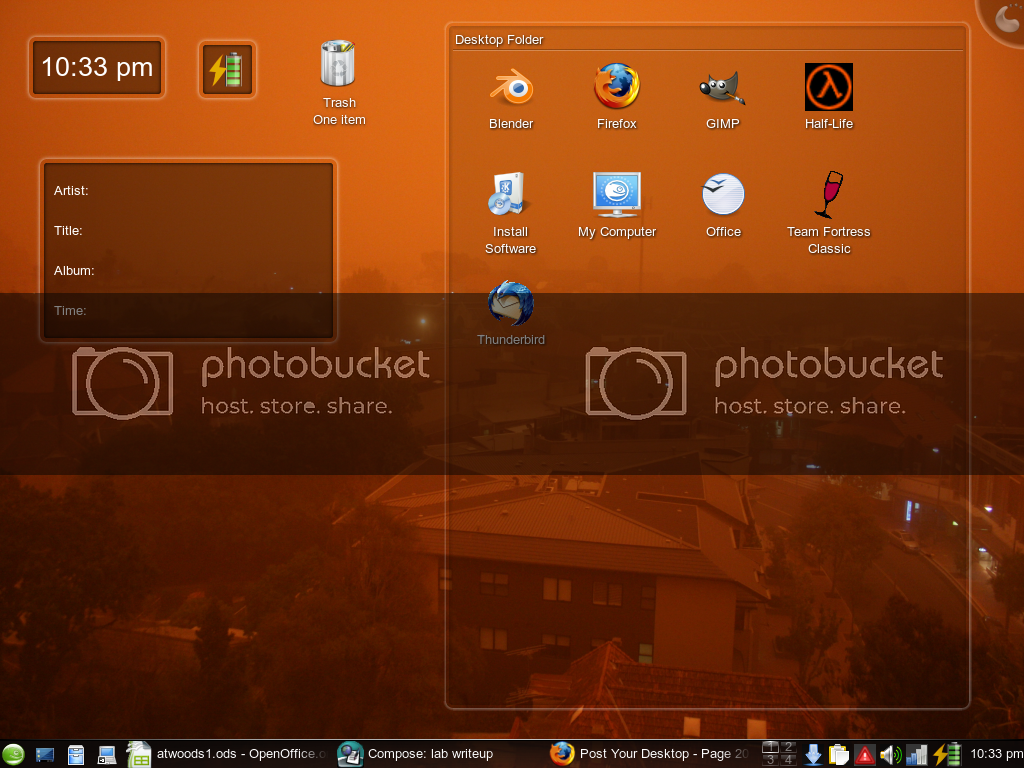Open the openSUSE application launcher menu

[x=12, y=755]
